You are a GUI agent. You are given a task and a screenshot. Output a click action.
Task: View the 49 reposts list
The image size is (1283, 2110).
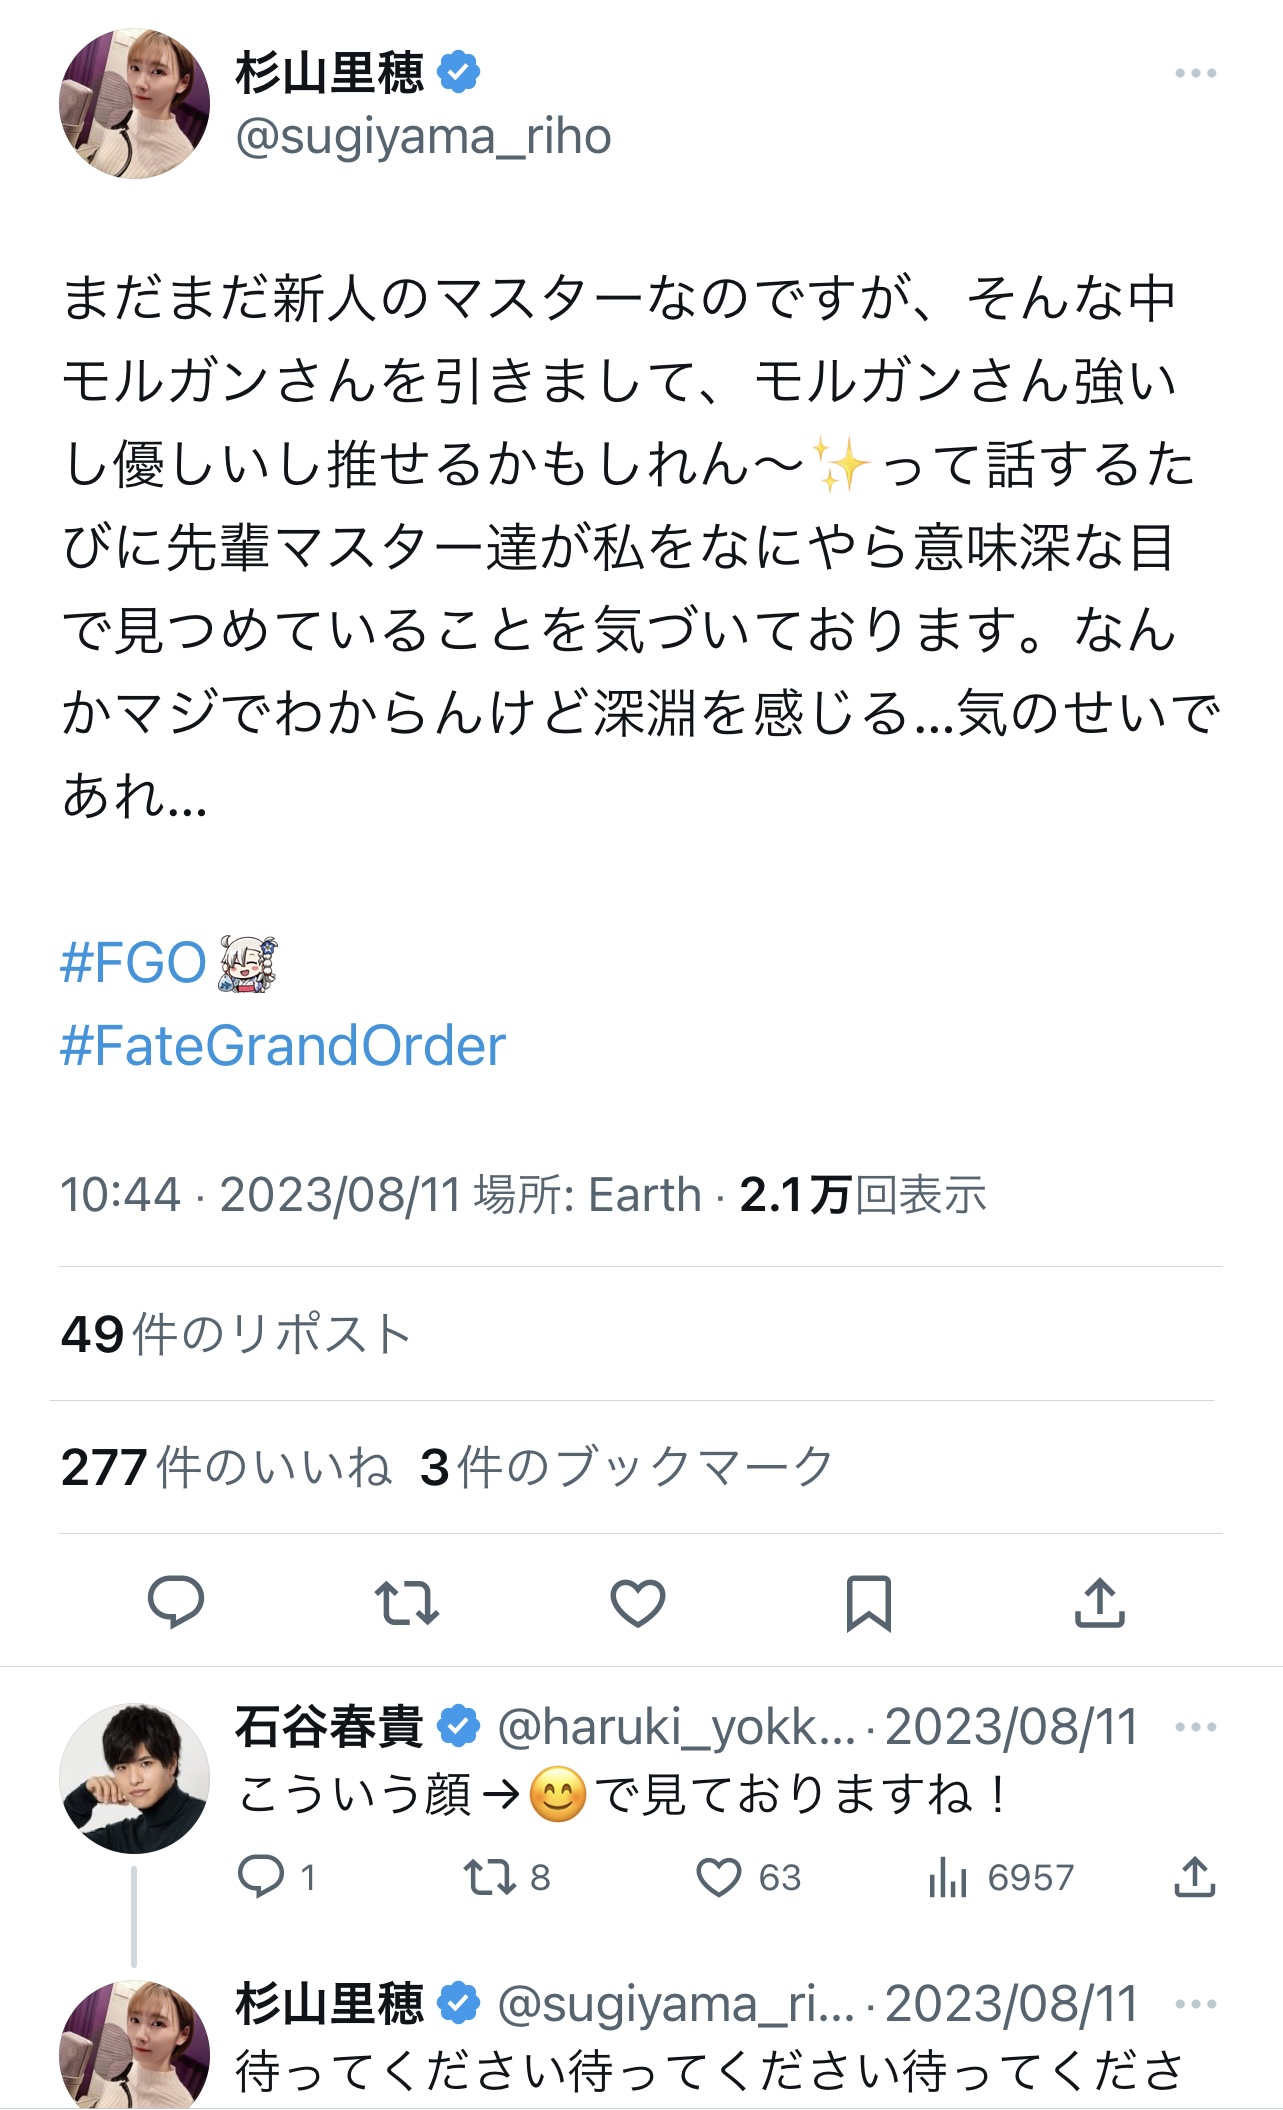pyautogui.click(x=235, y=1334)
